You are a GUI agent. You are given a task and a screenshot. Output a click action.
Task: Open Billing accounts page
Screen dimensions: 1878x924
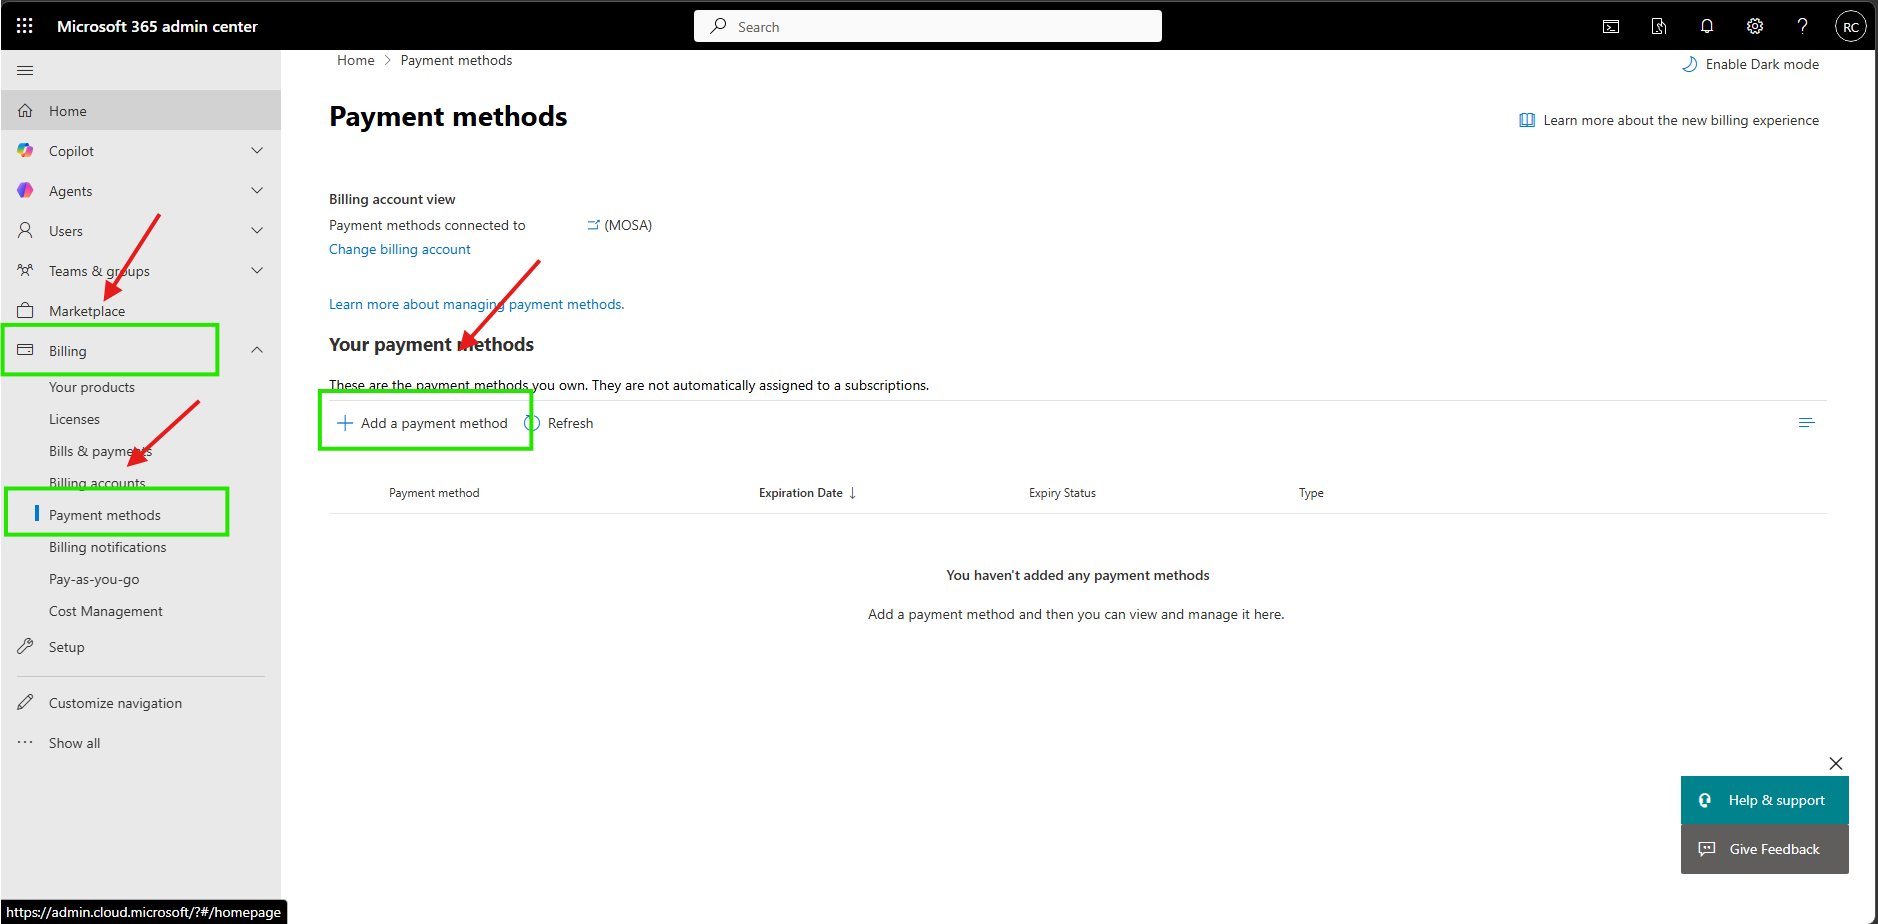(97, 483)
